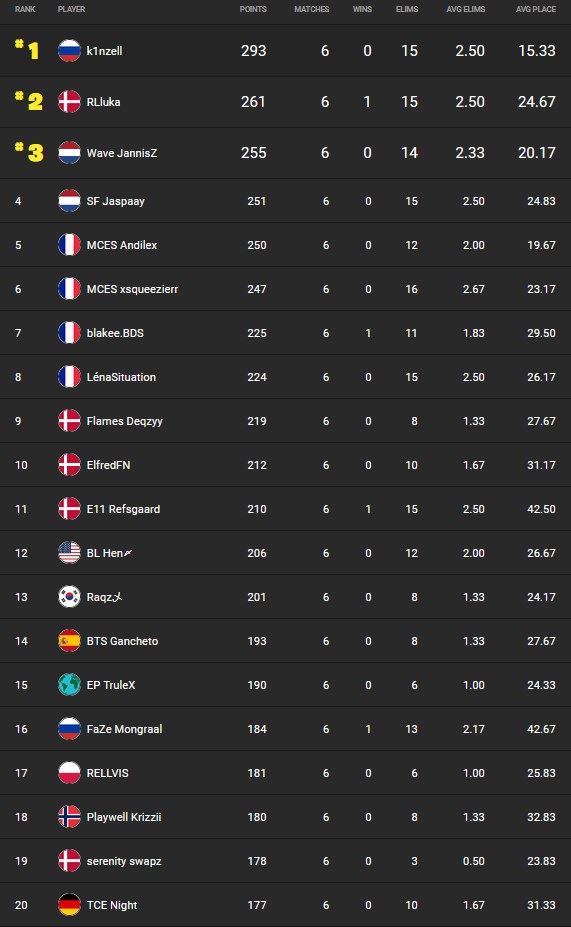Click the Russian flag icon beside k1nzell

(69, 51)
